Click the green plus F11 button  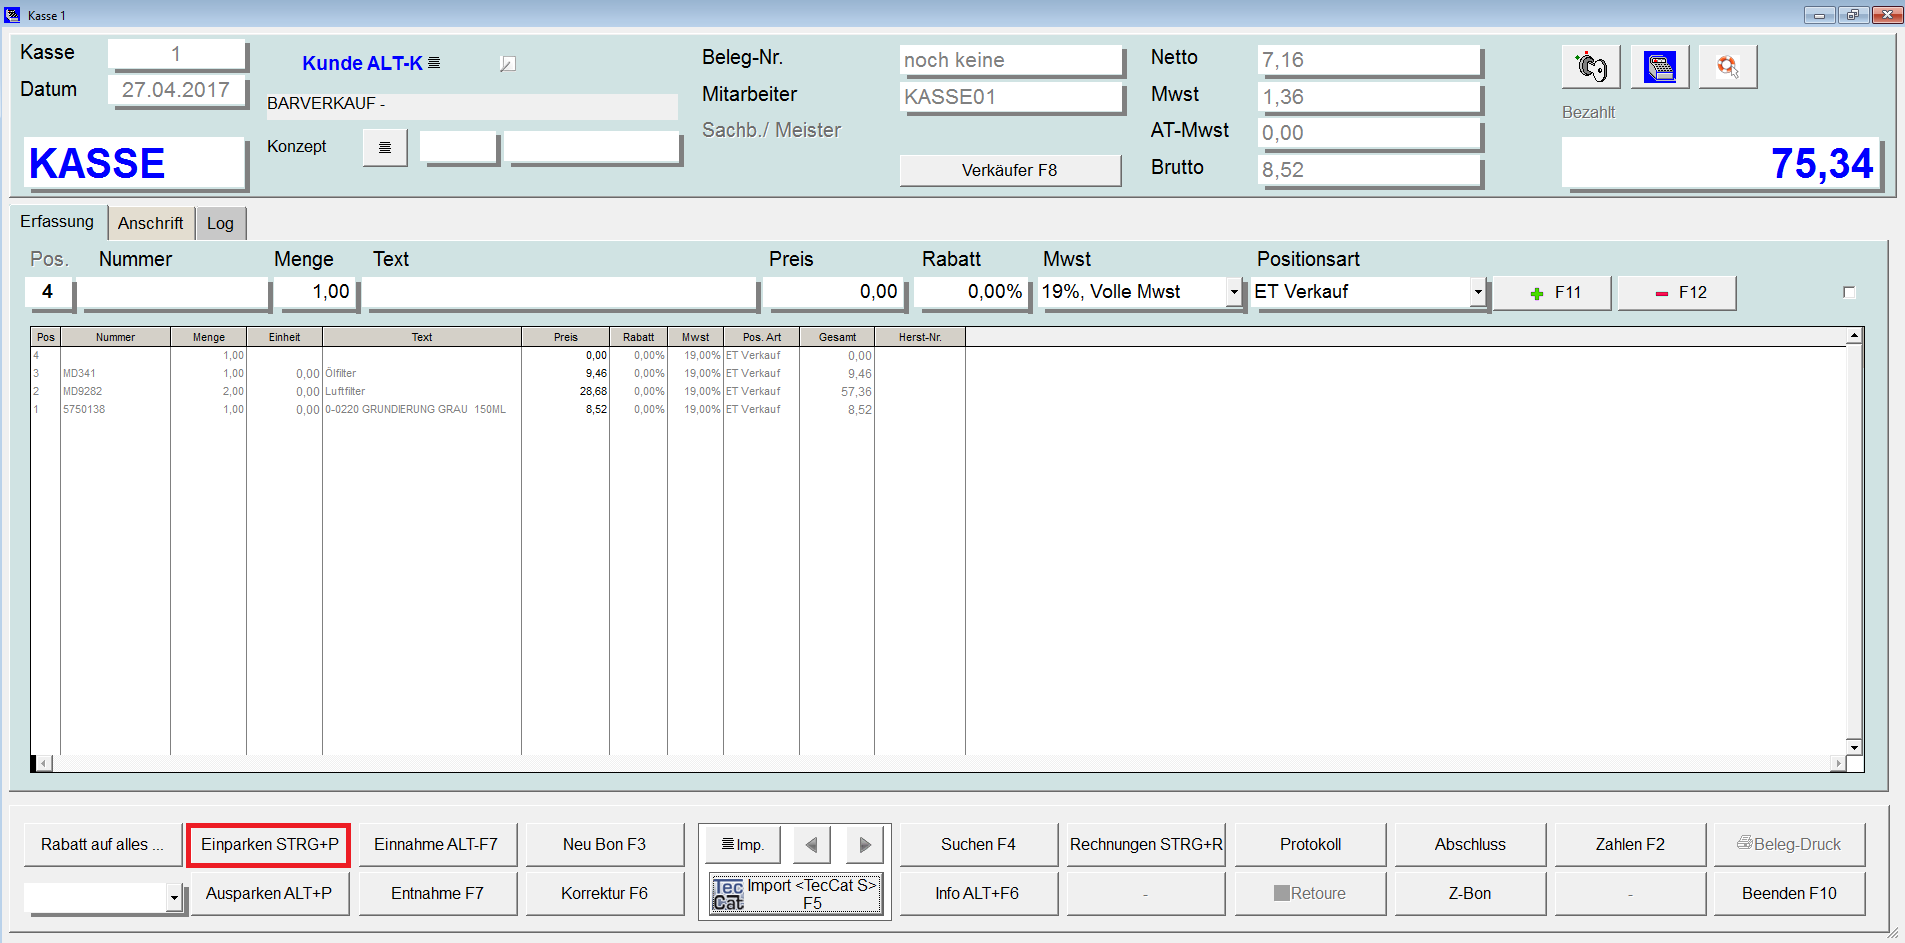(1552, 293)
